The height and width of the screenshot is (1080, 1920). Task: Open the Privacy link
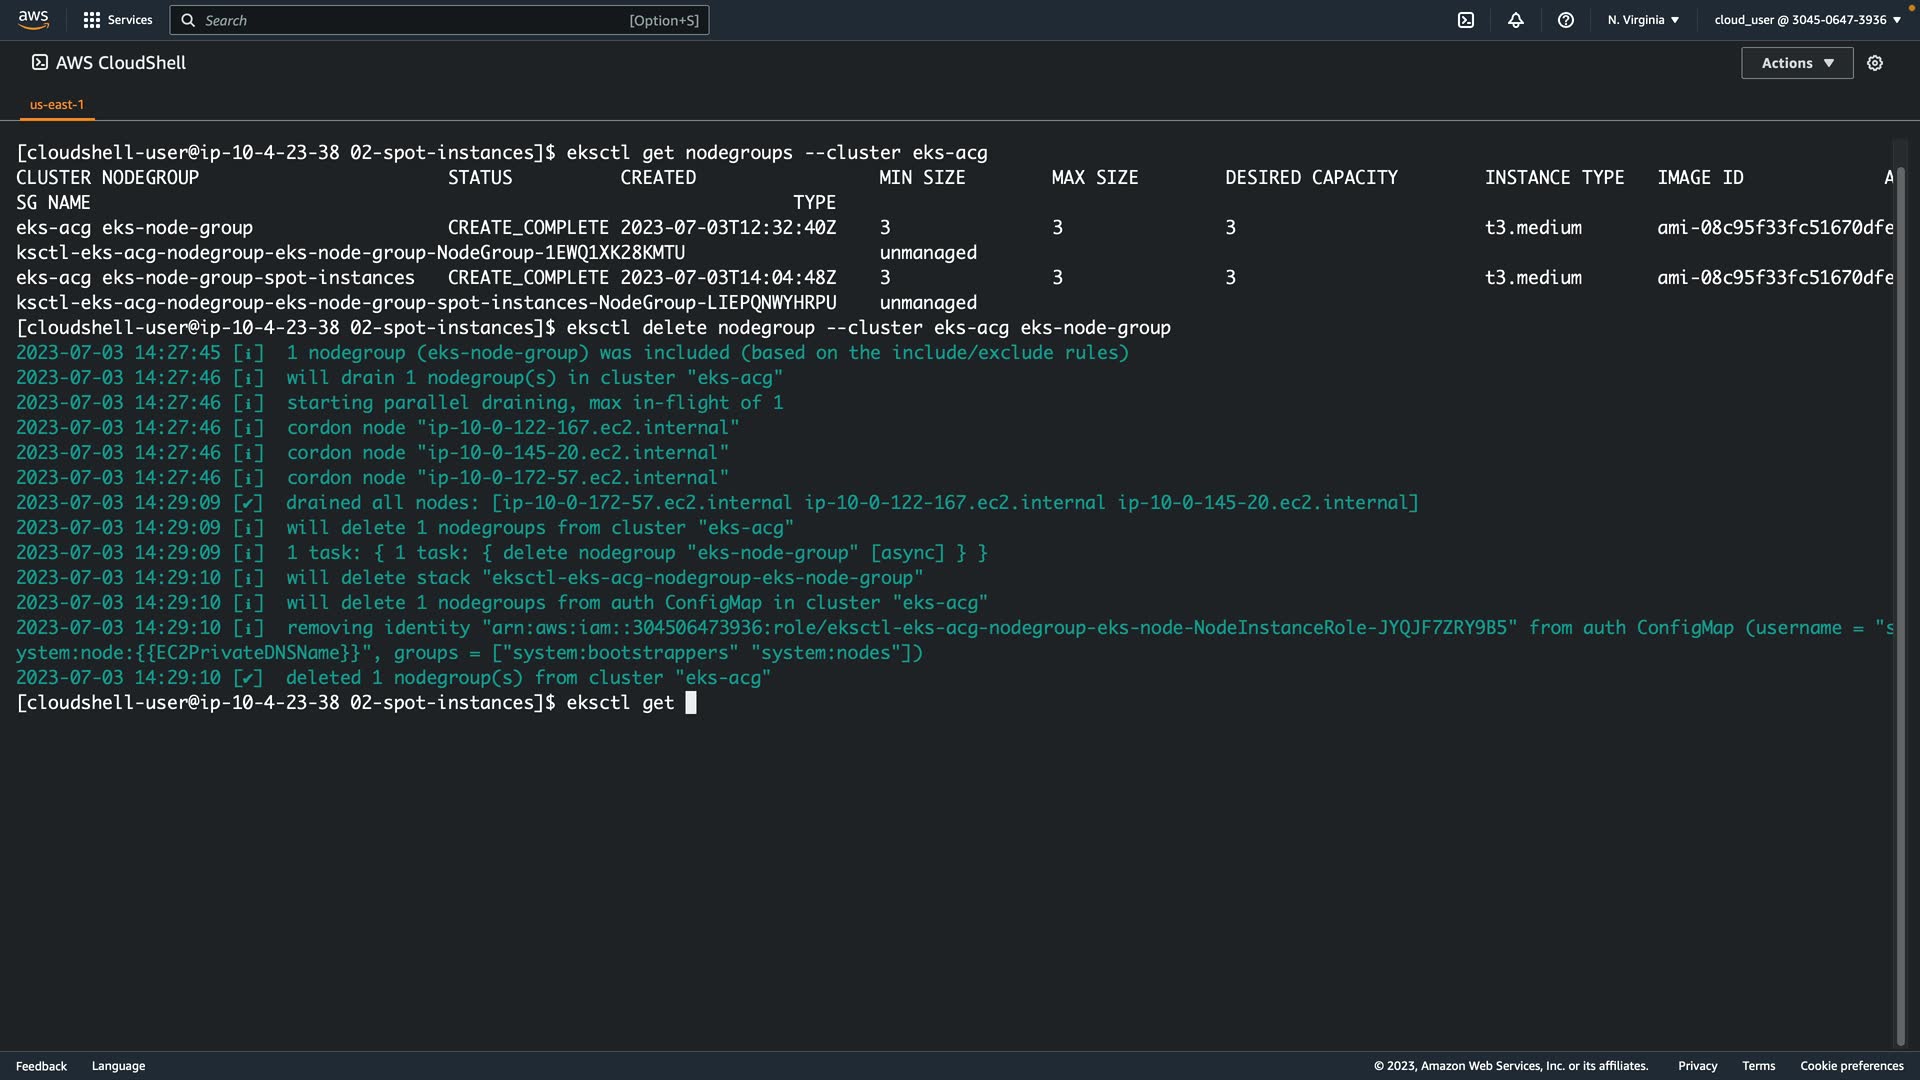click(x=1697, y=1066)
